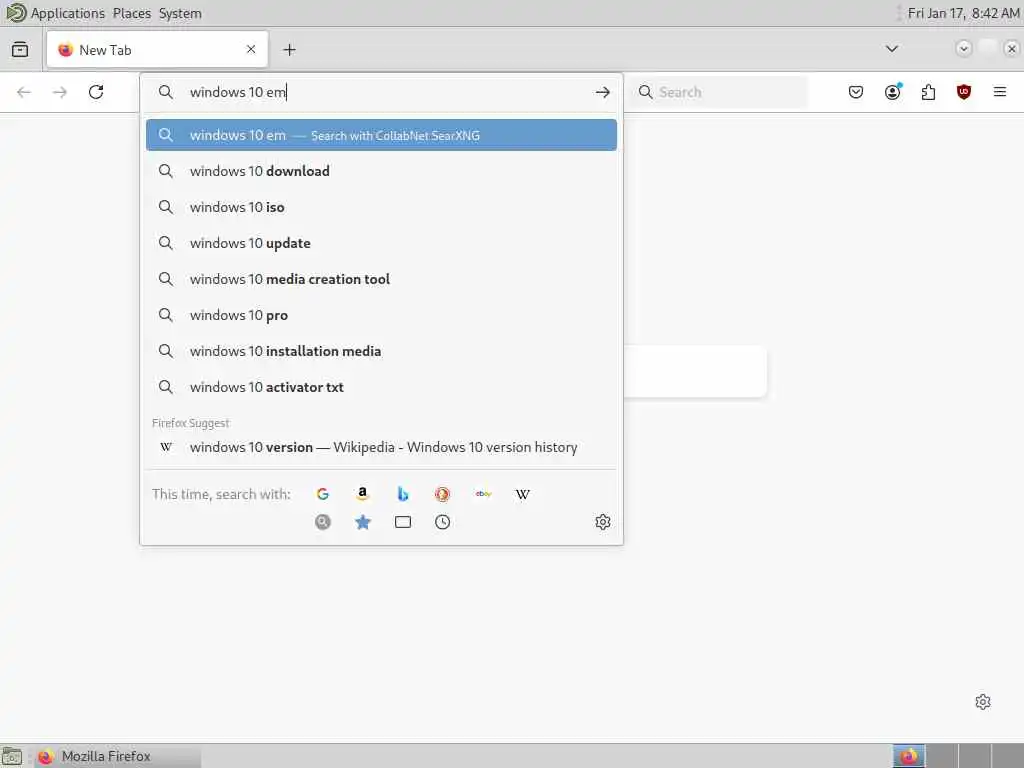This screenshot has width=1024, height=768.
Task: Go back to previous page
Action: pos(24,92)
